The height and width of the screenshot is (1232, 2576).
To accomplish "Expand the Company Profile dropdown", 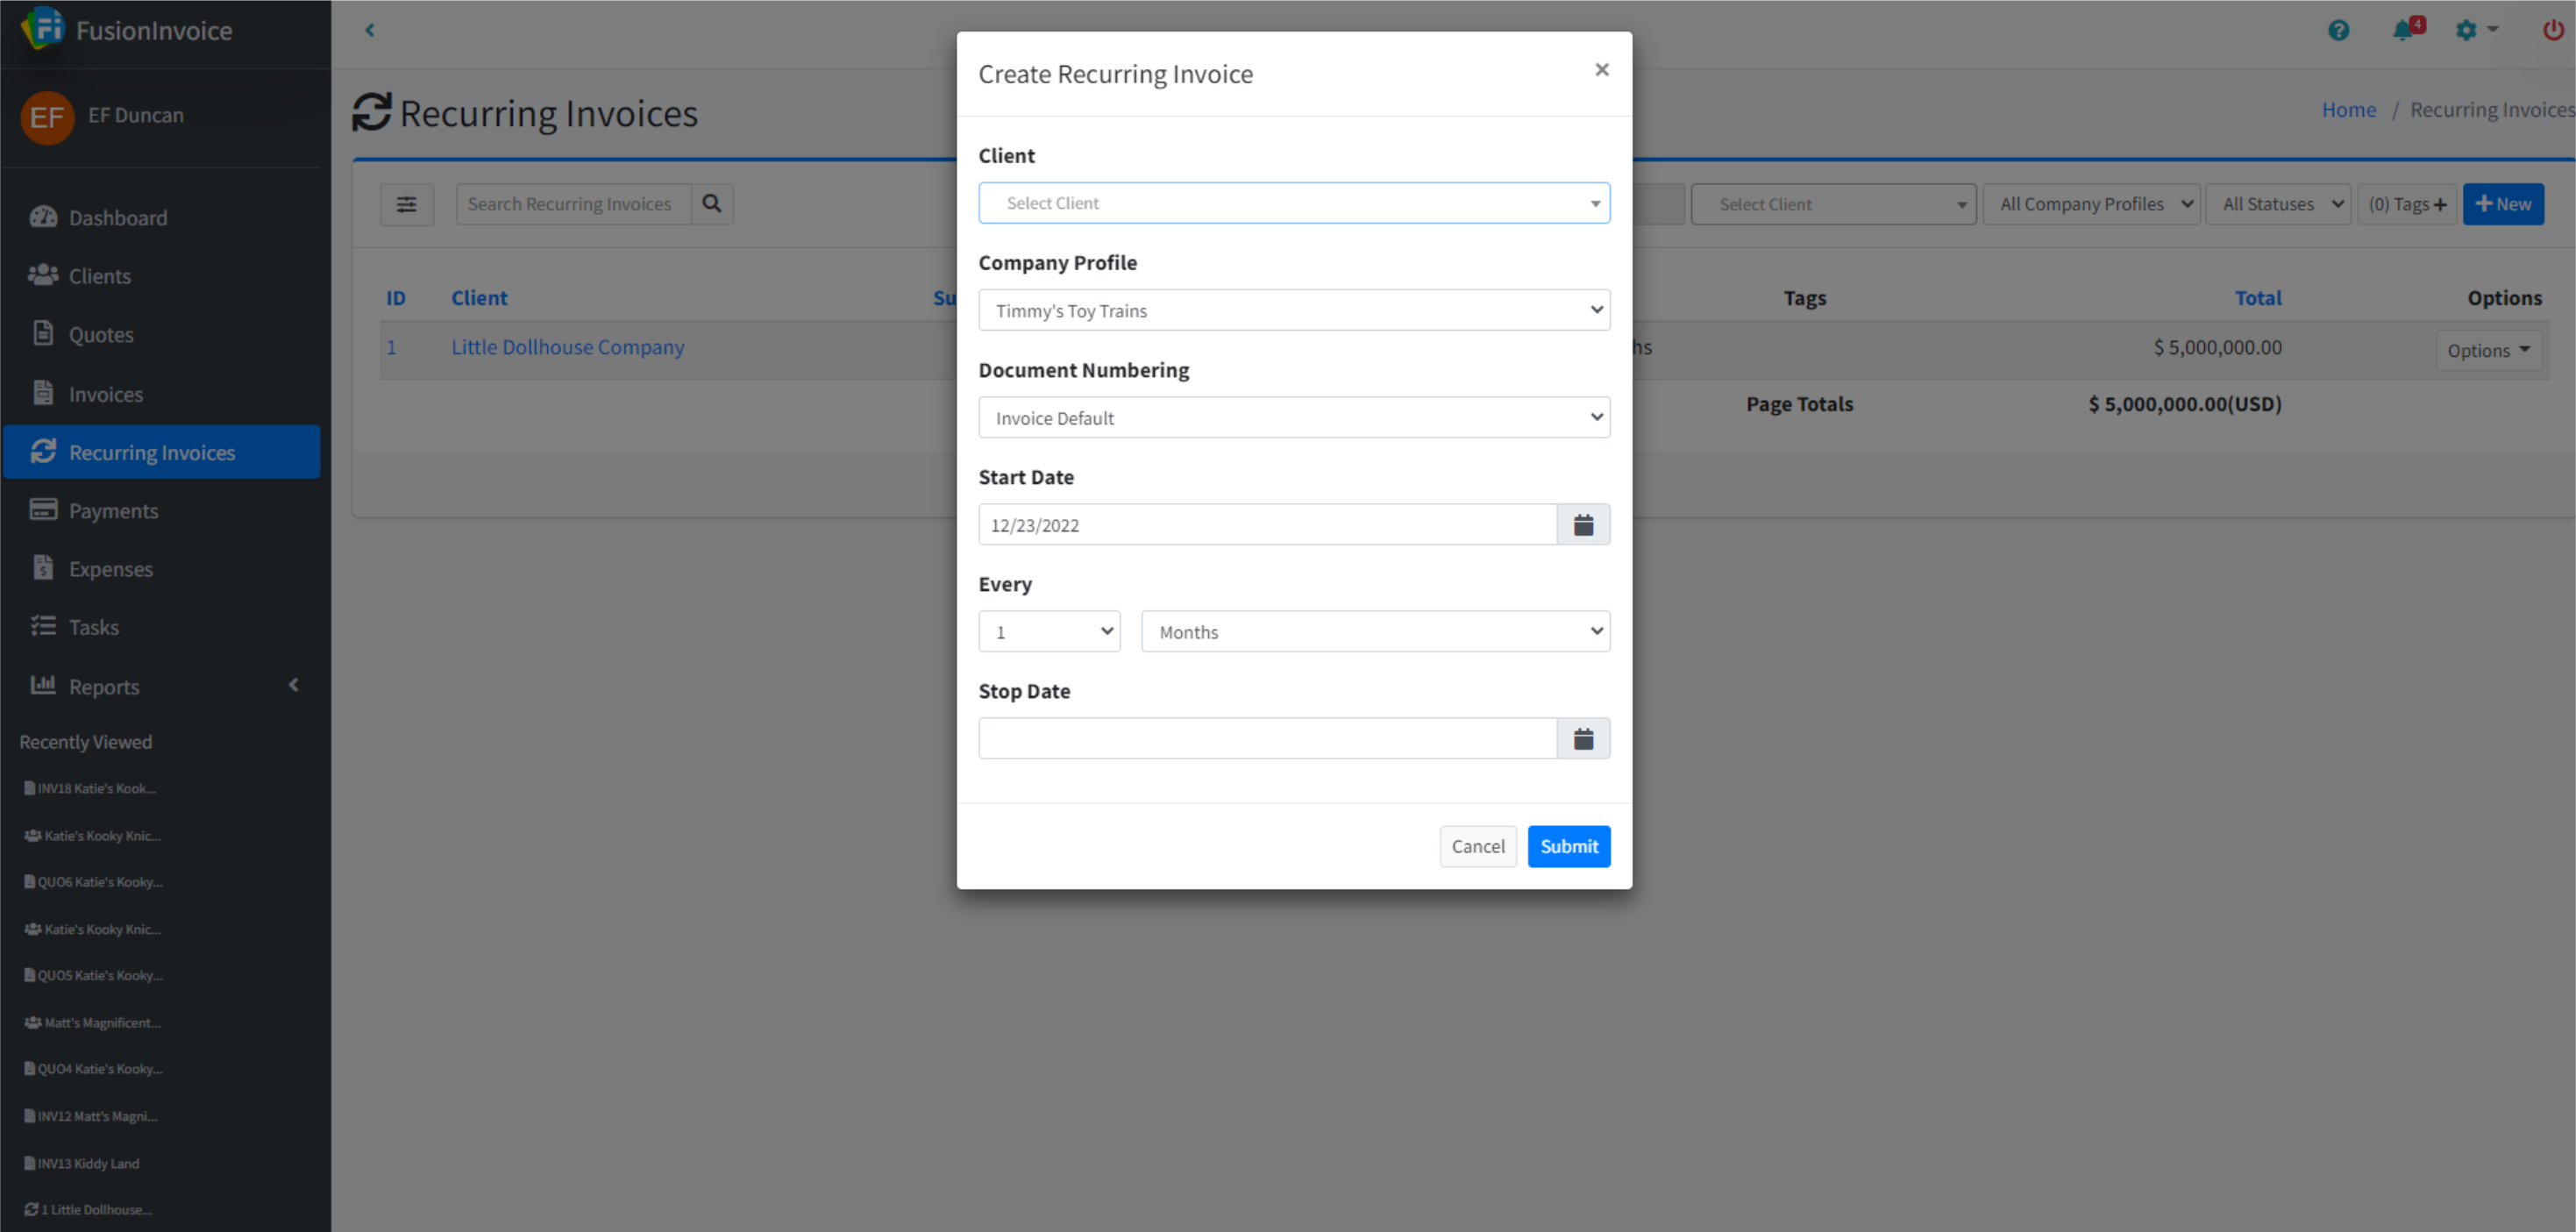I will click(x=1293, y=311).
